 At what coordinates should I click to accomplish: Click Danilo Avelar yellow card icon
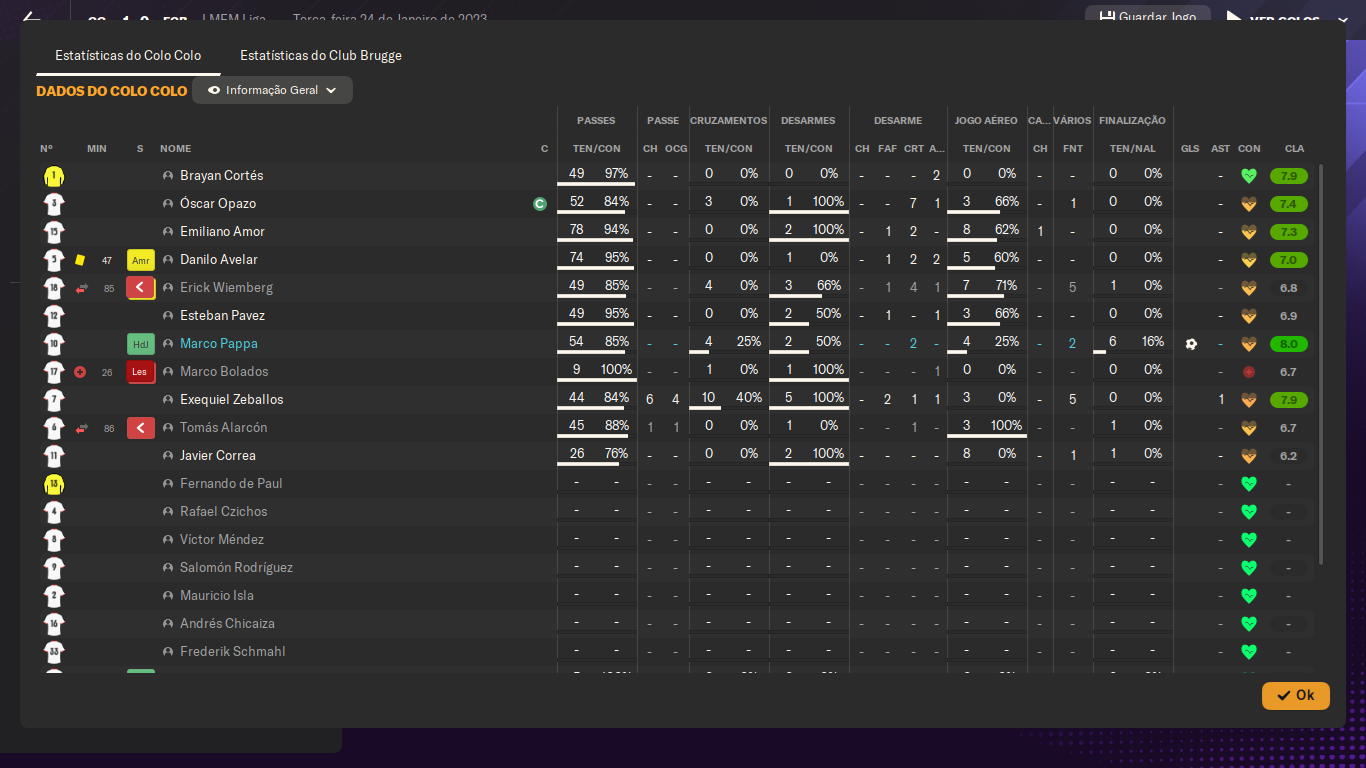coord(80,260)
